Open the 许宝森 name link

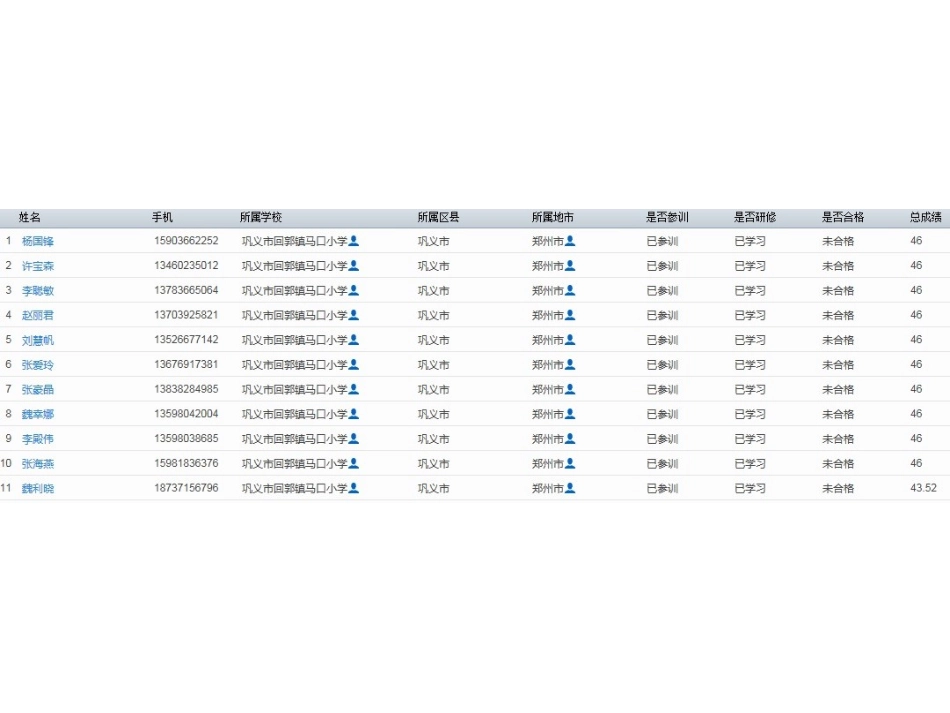pyautogui.click(x=38, y=266)
